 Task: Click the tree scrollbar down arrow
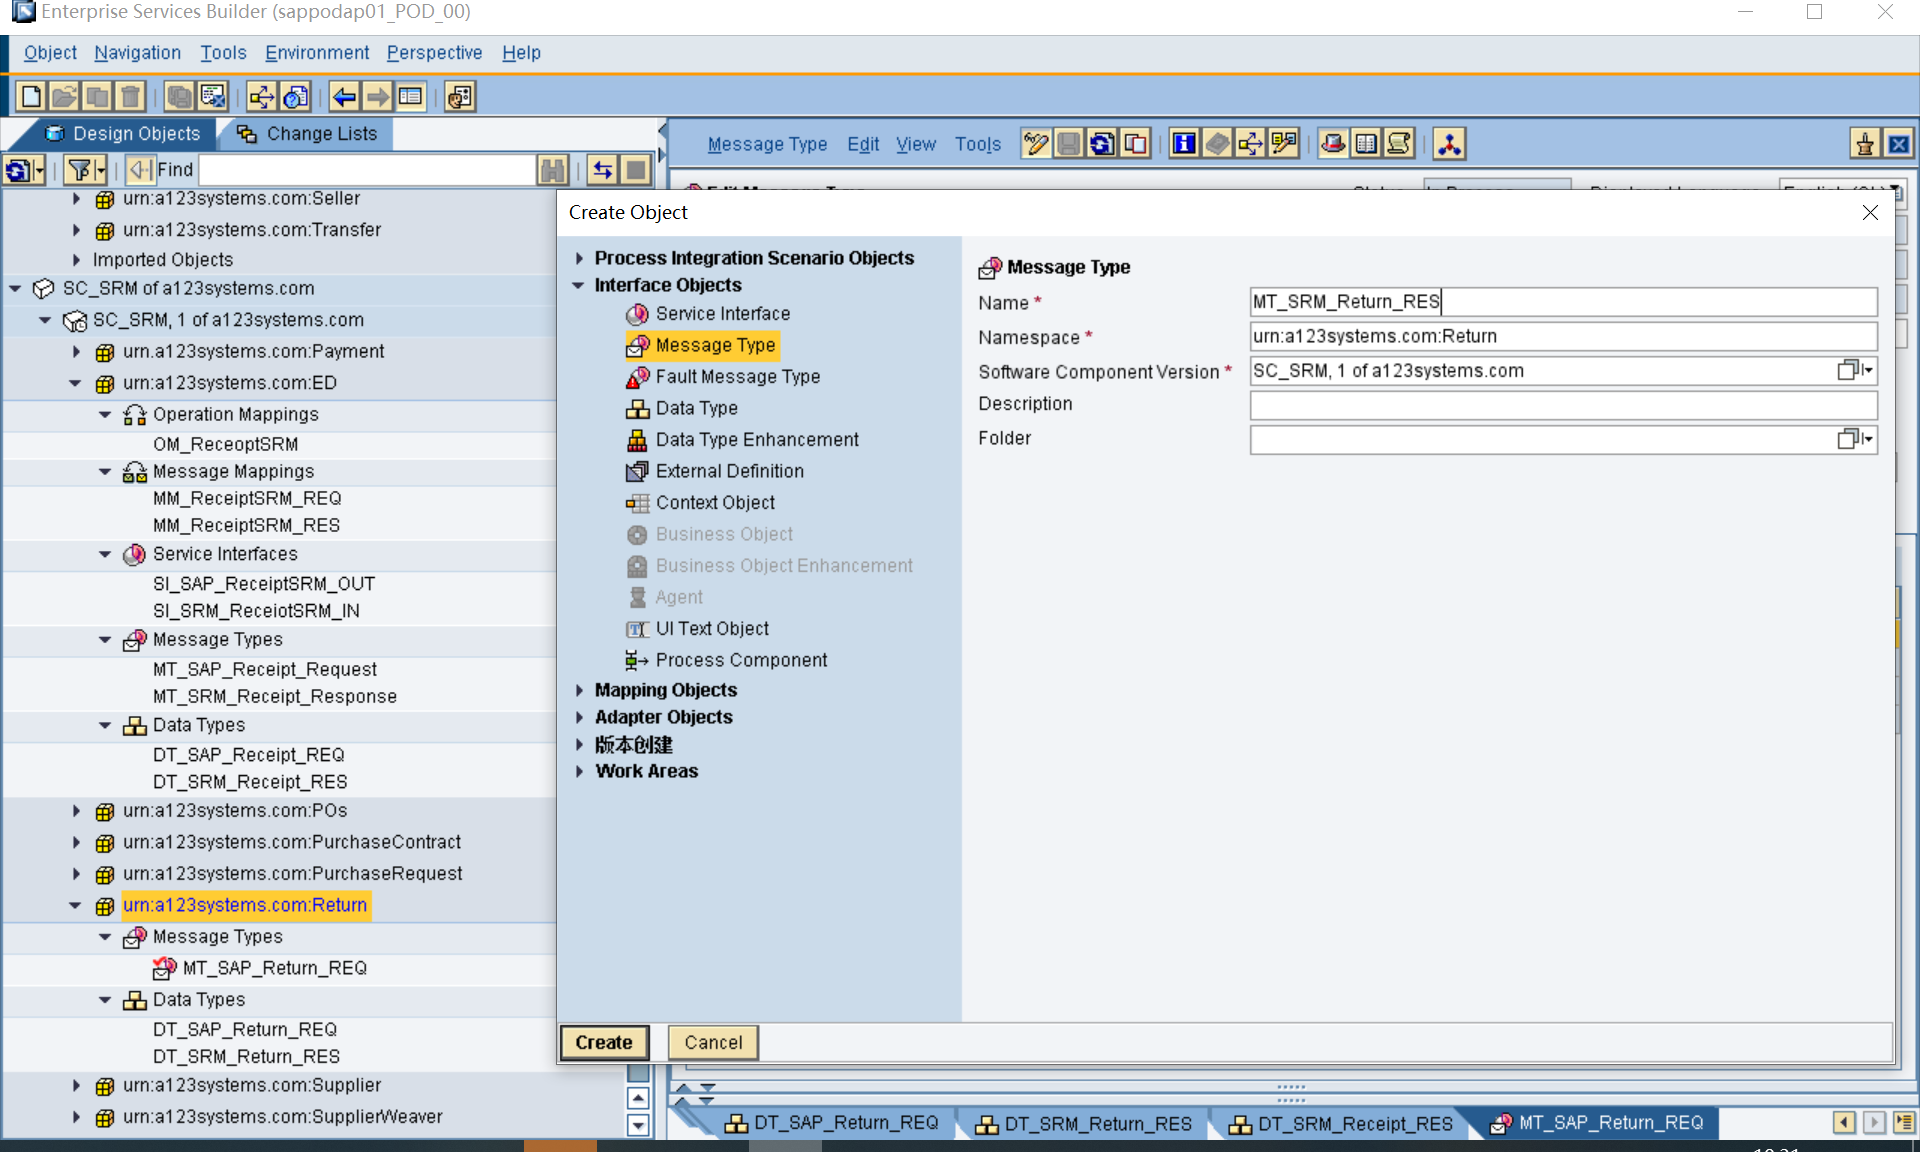(638, 1126)
